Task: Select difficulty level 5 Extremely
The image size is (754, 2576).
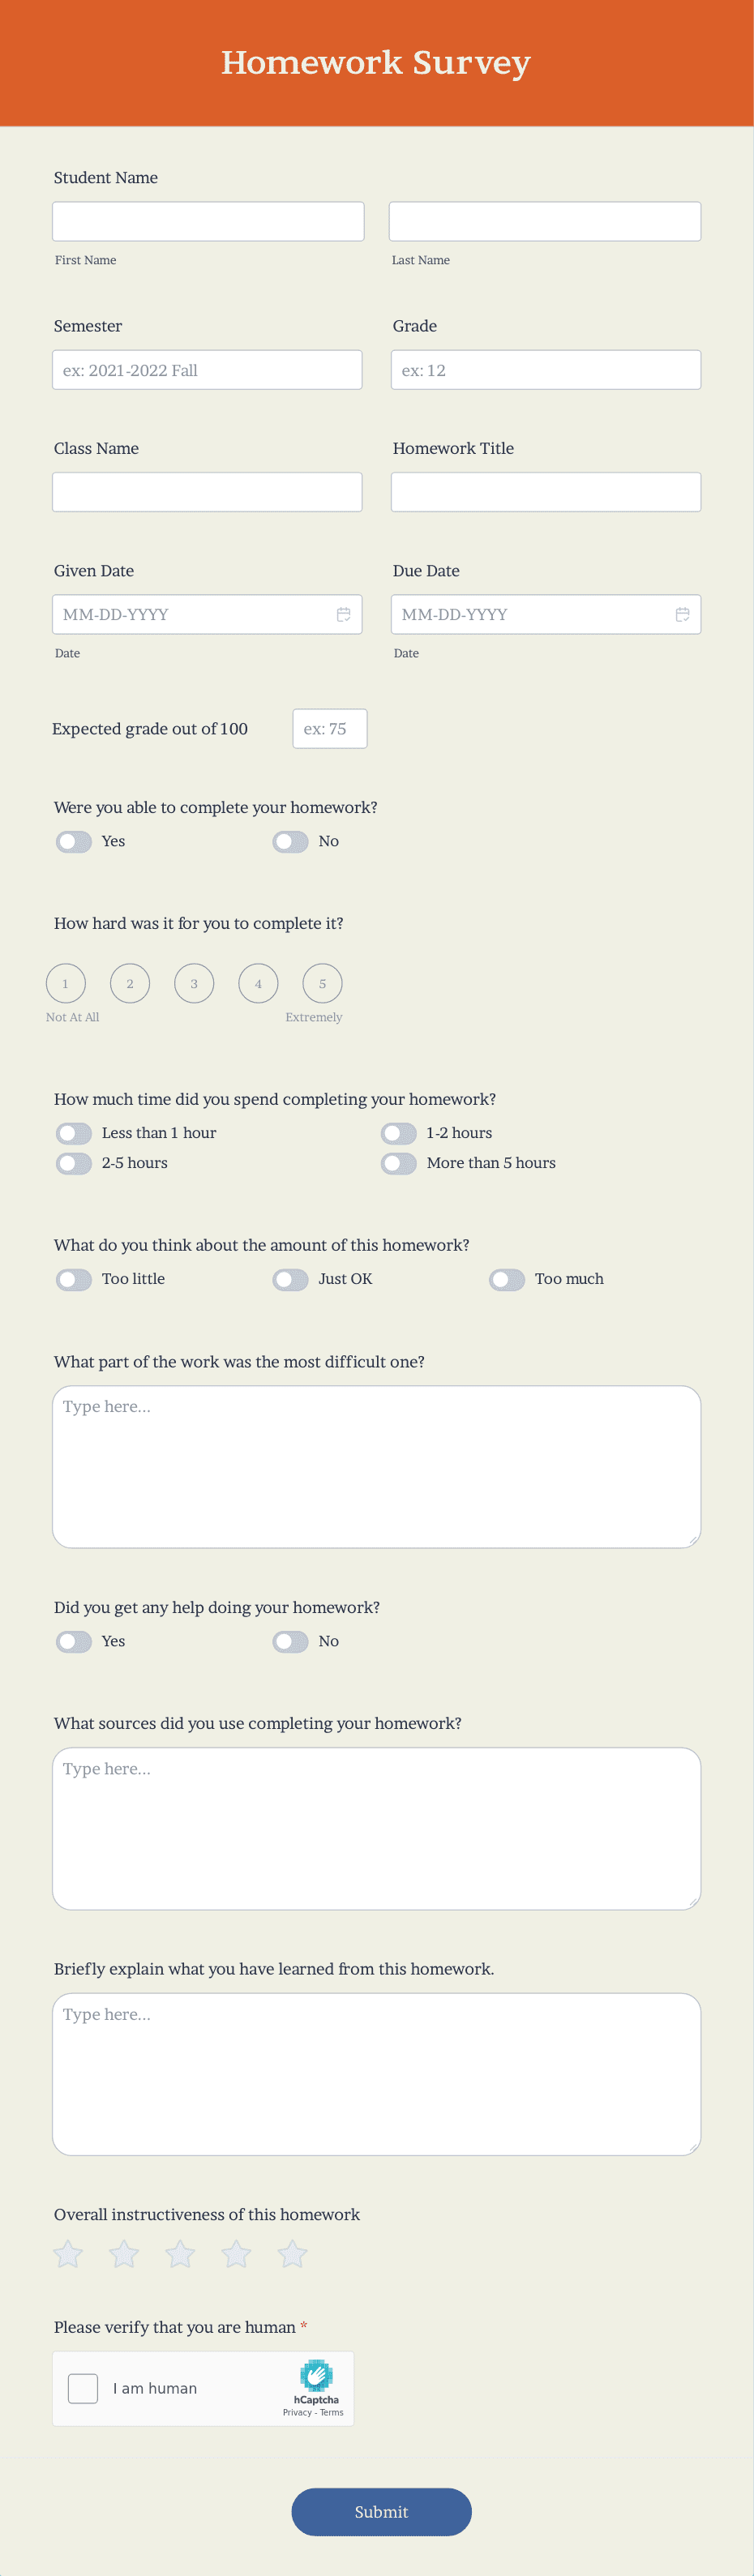Action: pos(322,983)
